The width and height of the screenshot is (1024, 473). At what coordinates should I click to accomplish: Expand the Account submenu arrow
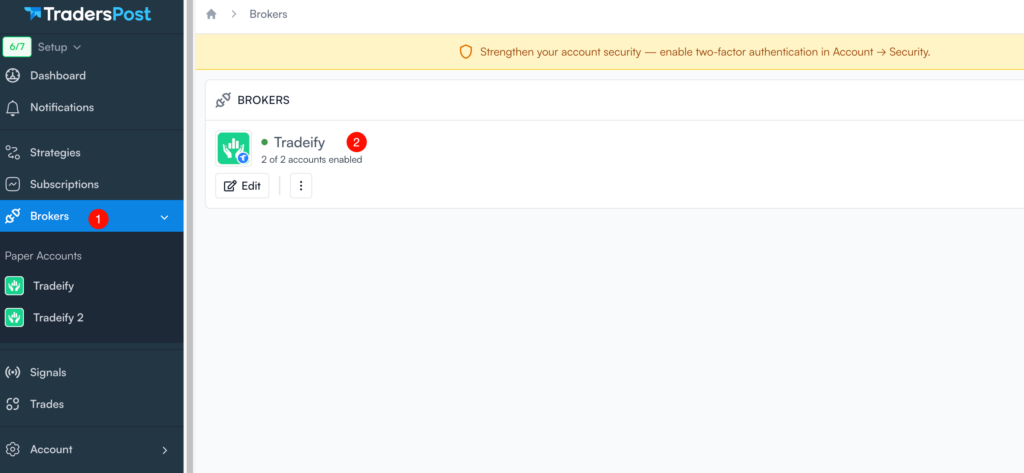point(165,450)
